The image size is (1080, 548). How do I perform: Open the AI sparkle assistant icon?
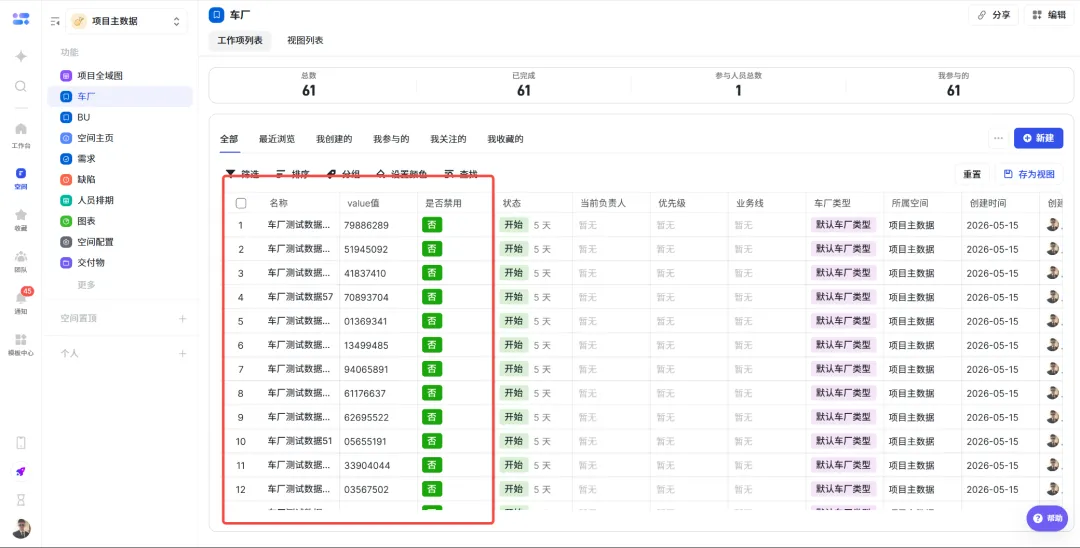point(21,56)
